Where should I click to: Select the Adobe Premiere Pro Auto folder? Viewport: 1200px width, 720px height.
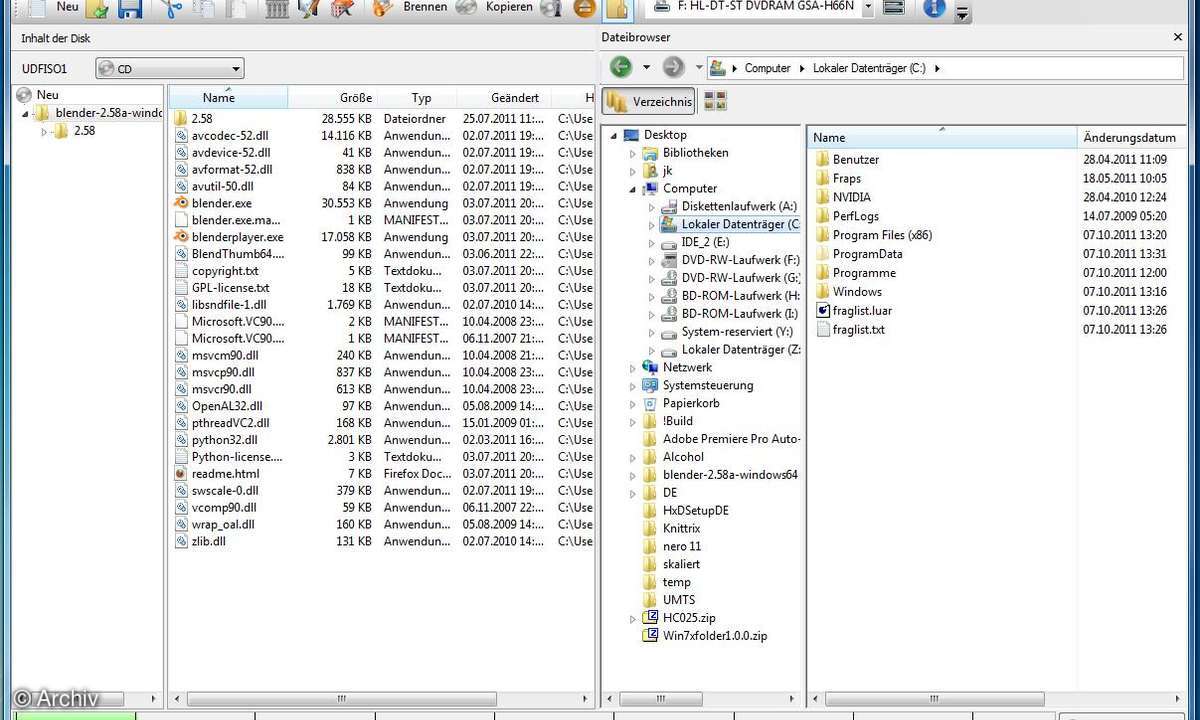(732, 439)
